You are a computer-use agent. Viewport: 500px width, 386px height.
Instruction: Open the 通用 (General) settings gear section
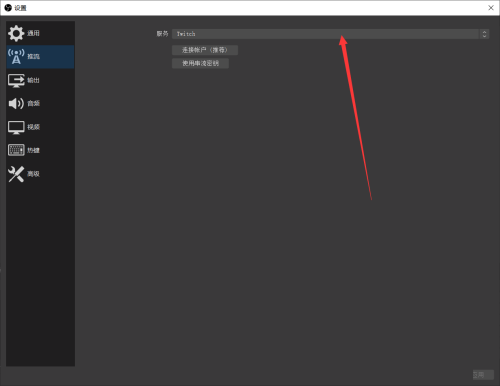pyautogui.click(x=40, y=33)
